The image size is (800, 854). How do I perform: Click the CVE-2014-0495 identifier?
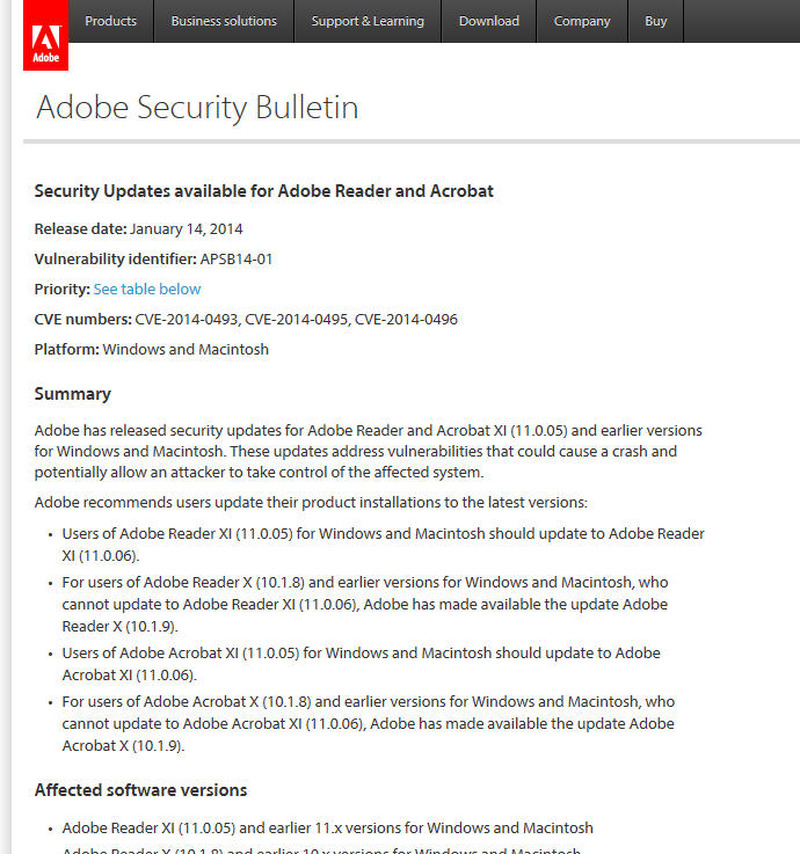[297, 319]
